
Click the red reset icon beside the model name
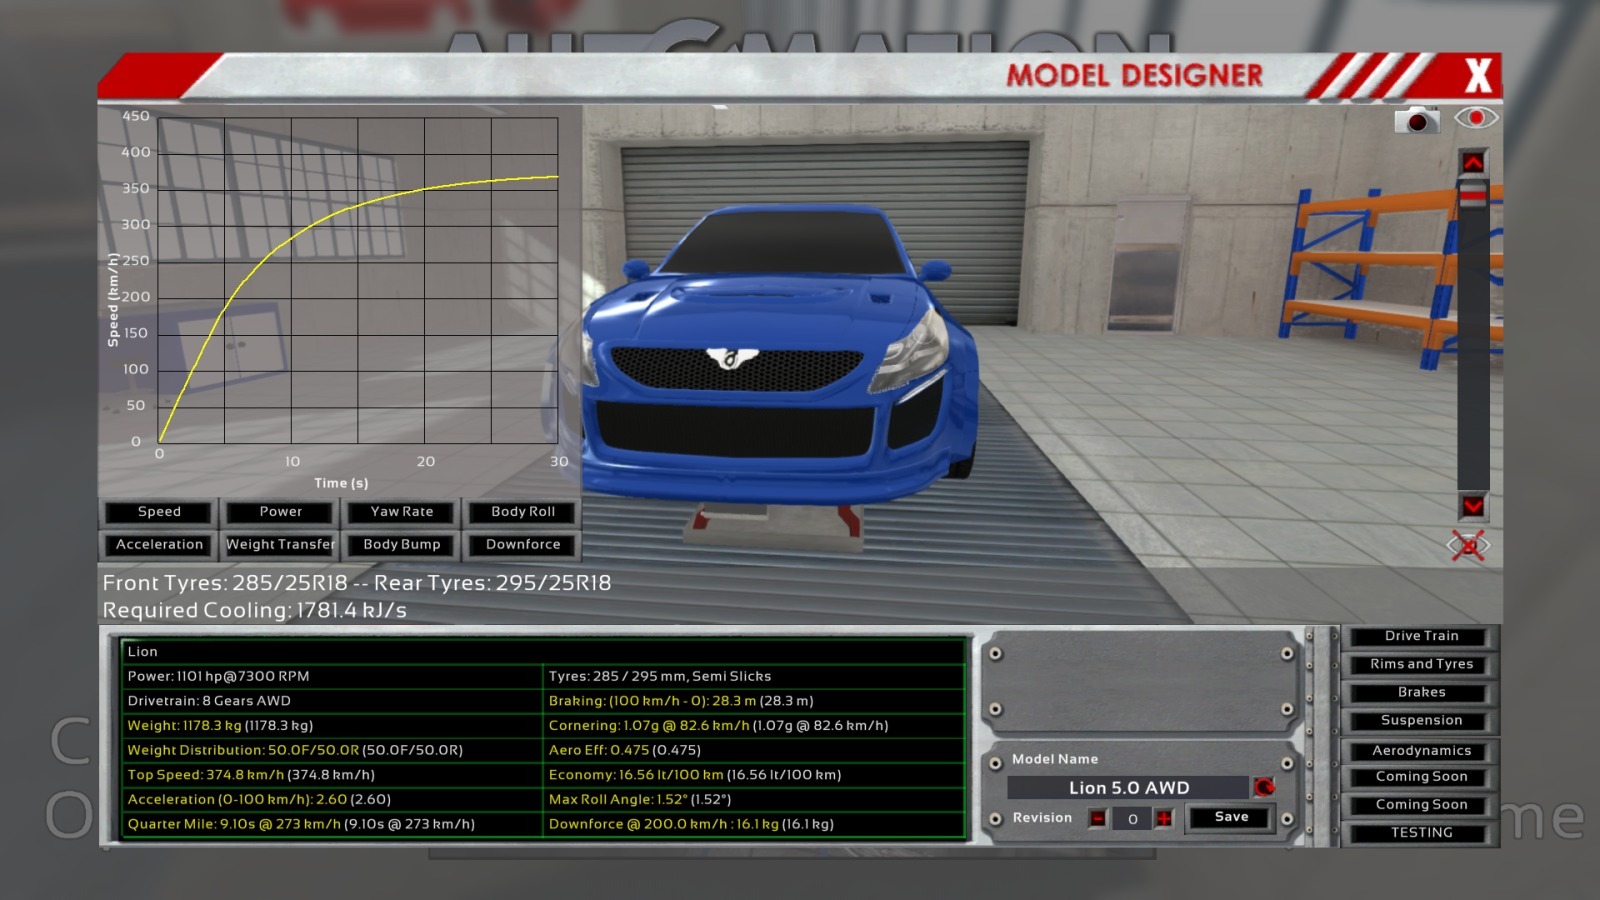(1264, 787)
